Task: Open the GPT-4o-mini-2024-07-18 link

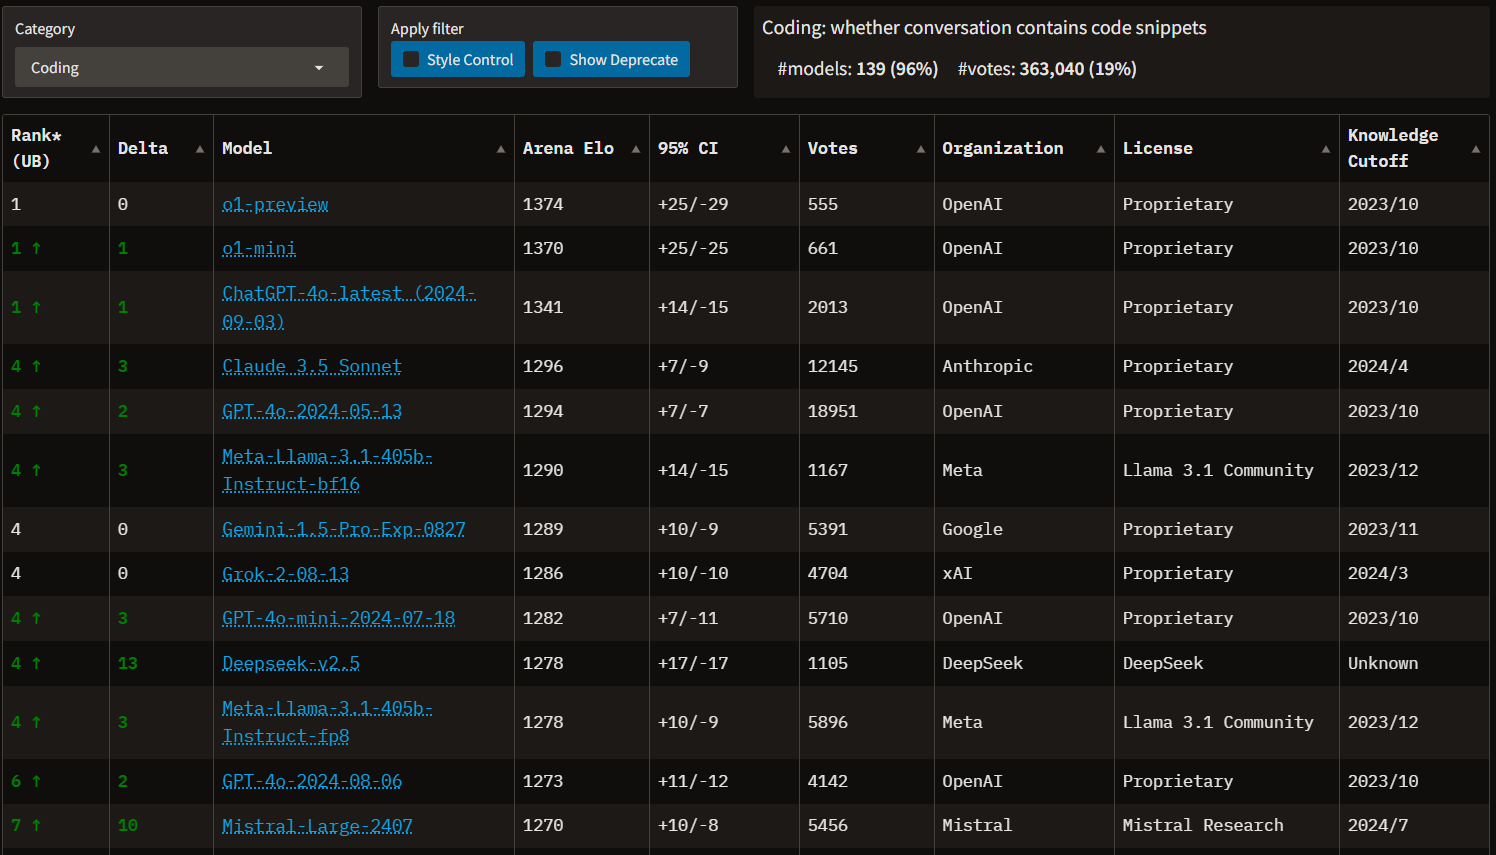Action: [338, 618]
